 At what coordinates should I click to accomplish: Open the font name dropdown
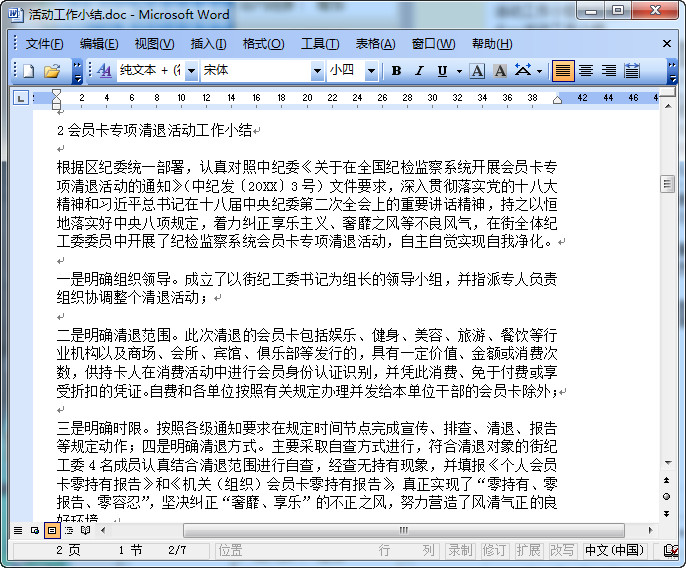317,71
